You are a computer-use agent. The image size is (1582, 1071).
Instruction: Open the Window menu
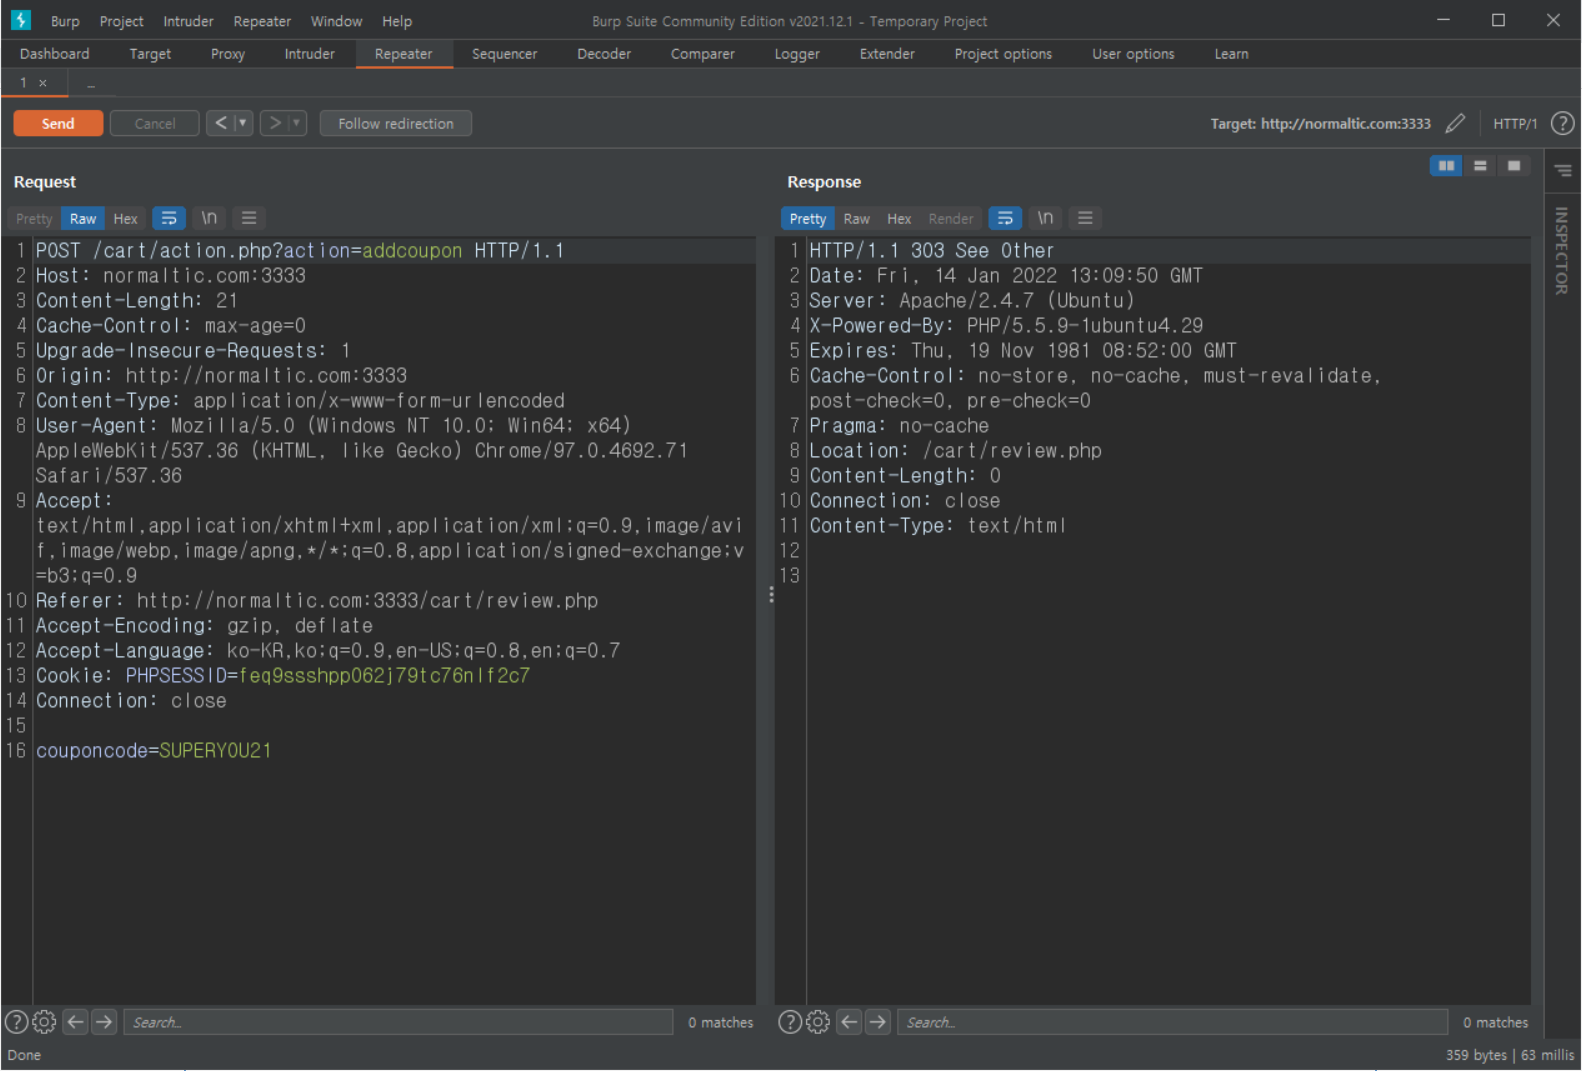[336, 21]
